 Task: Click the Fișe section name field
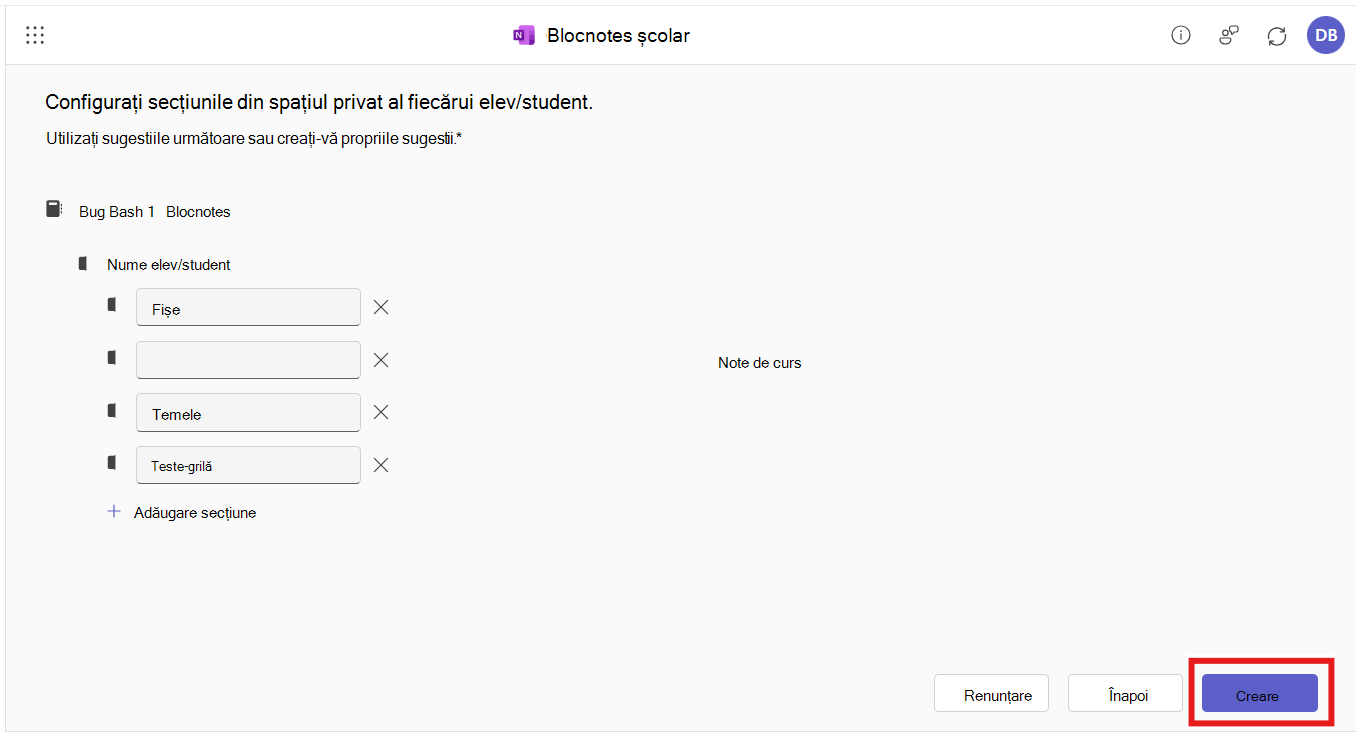pyautogui.click(x=248, y=307)
